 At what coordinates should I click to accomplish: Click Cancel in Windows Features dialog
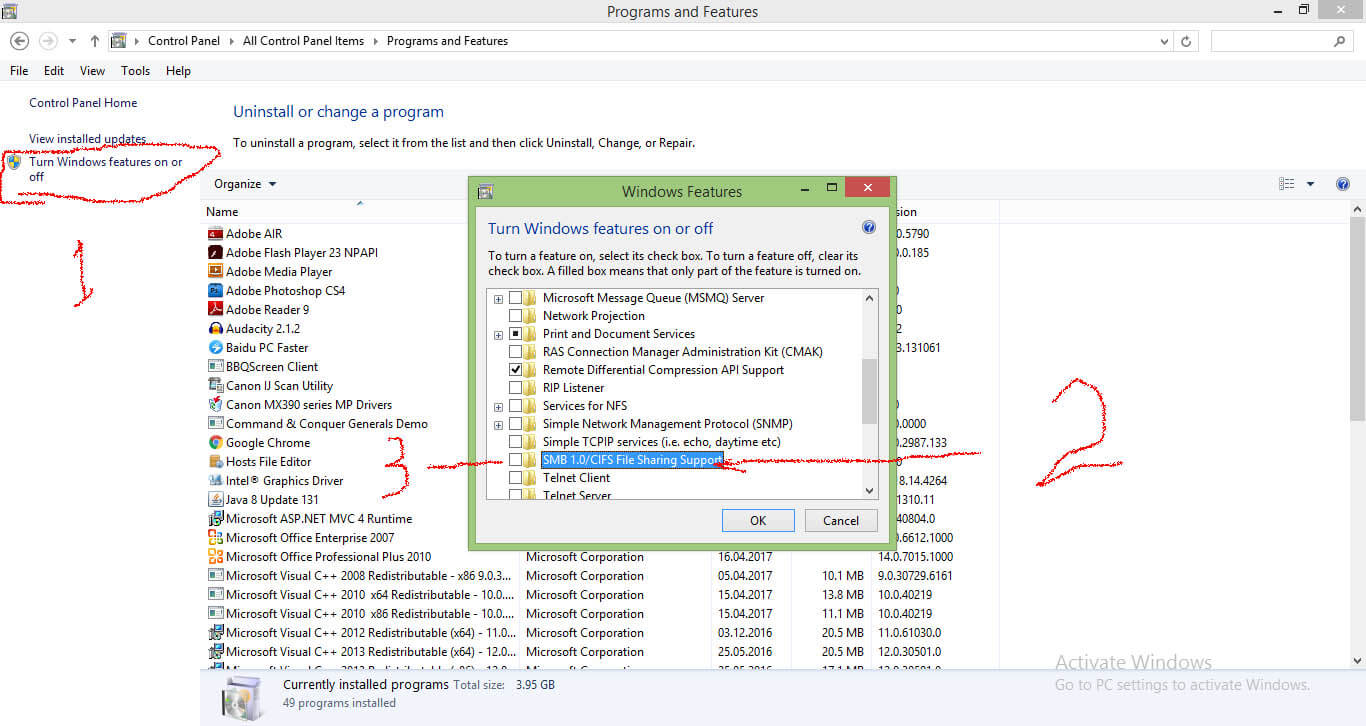pyautogui.click(x=841, y=520)
